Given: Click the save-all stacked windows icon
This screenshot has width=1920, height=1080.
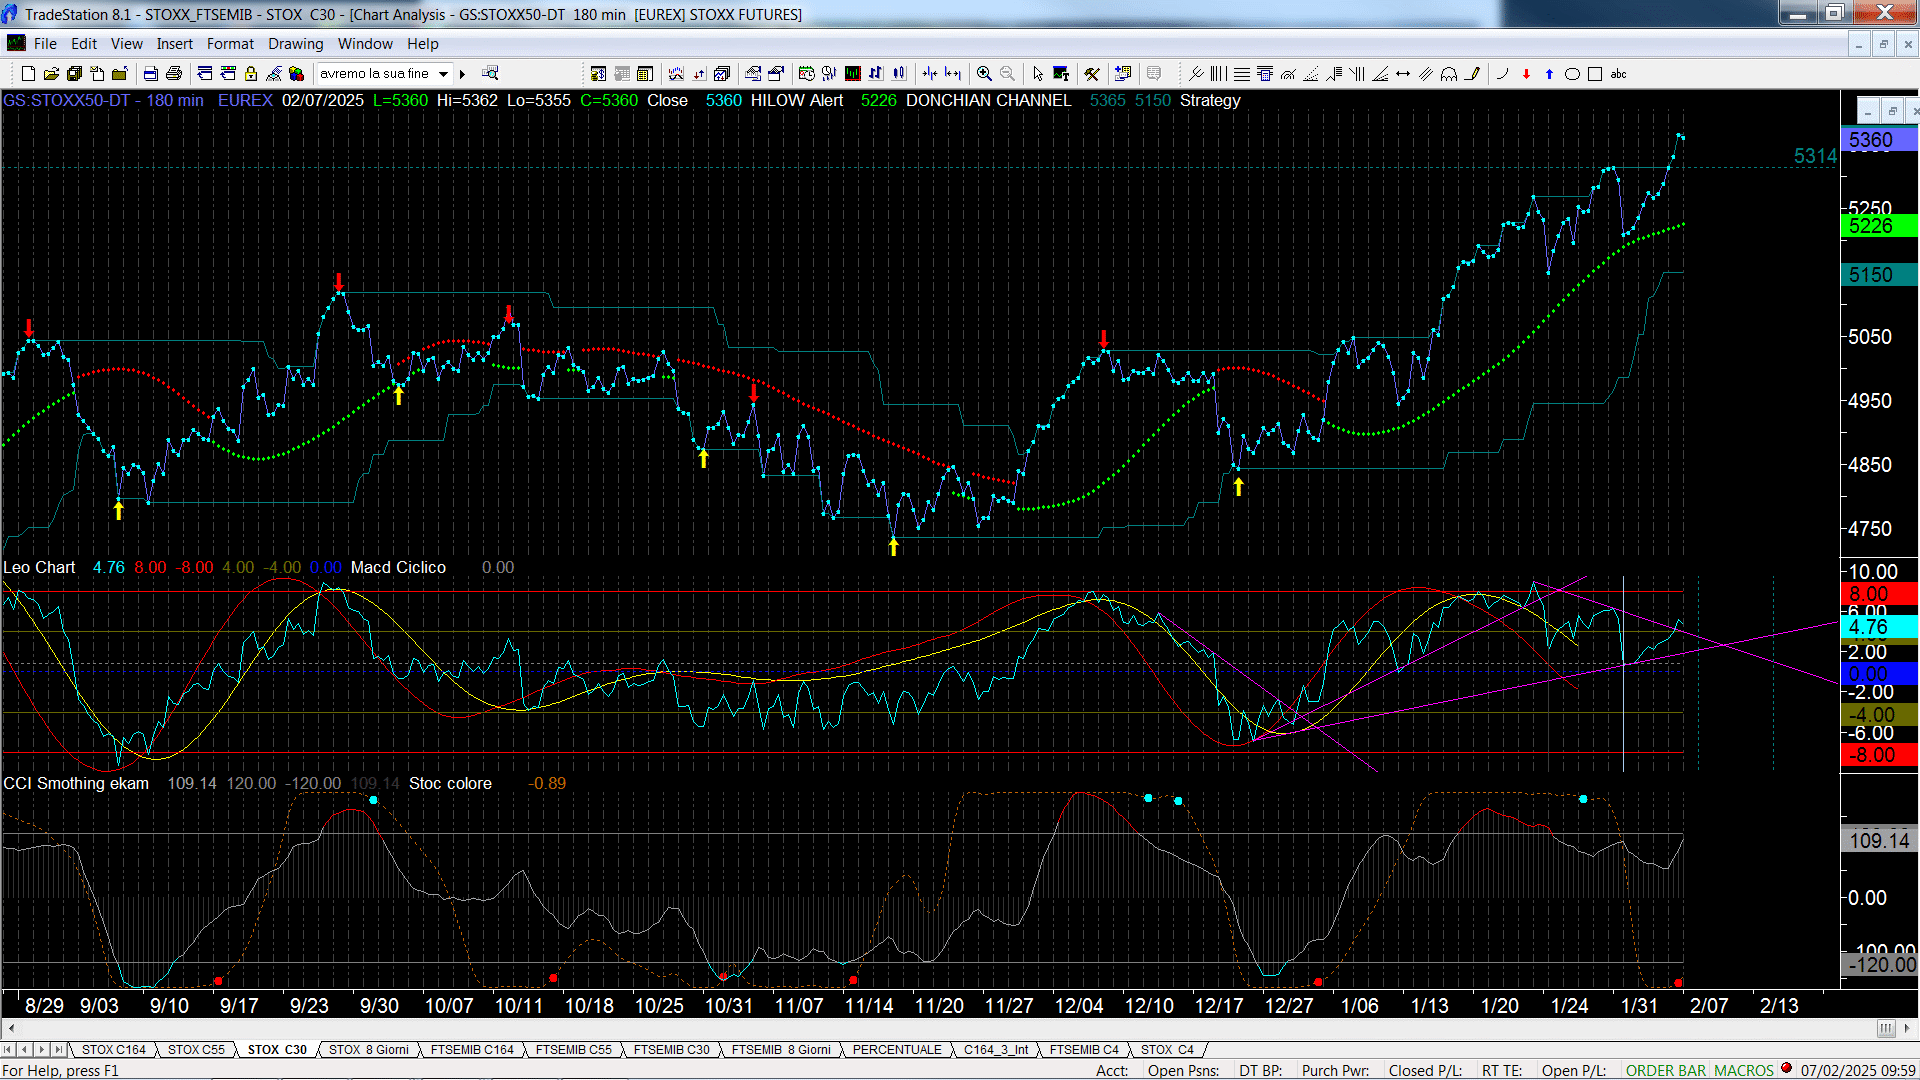Looking at the screenshot, I should pos(74,74).
